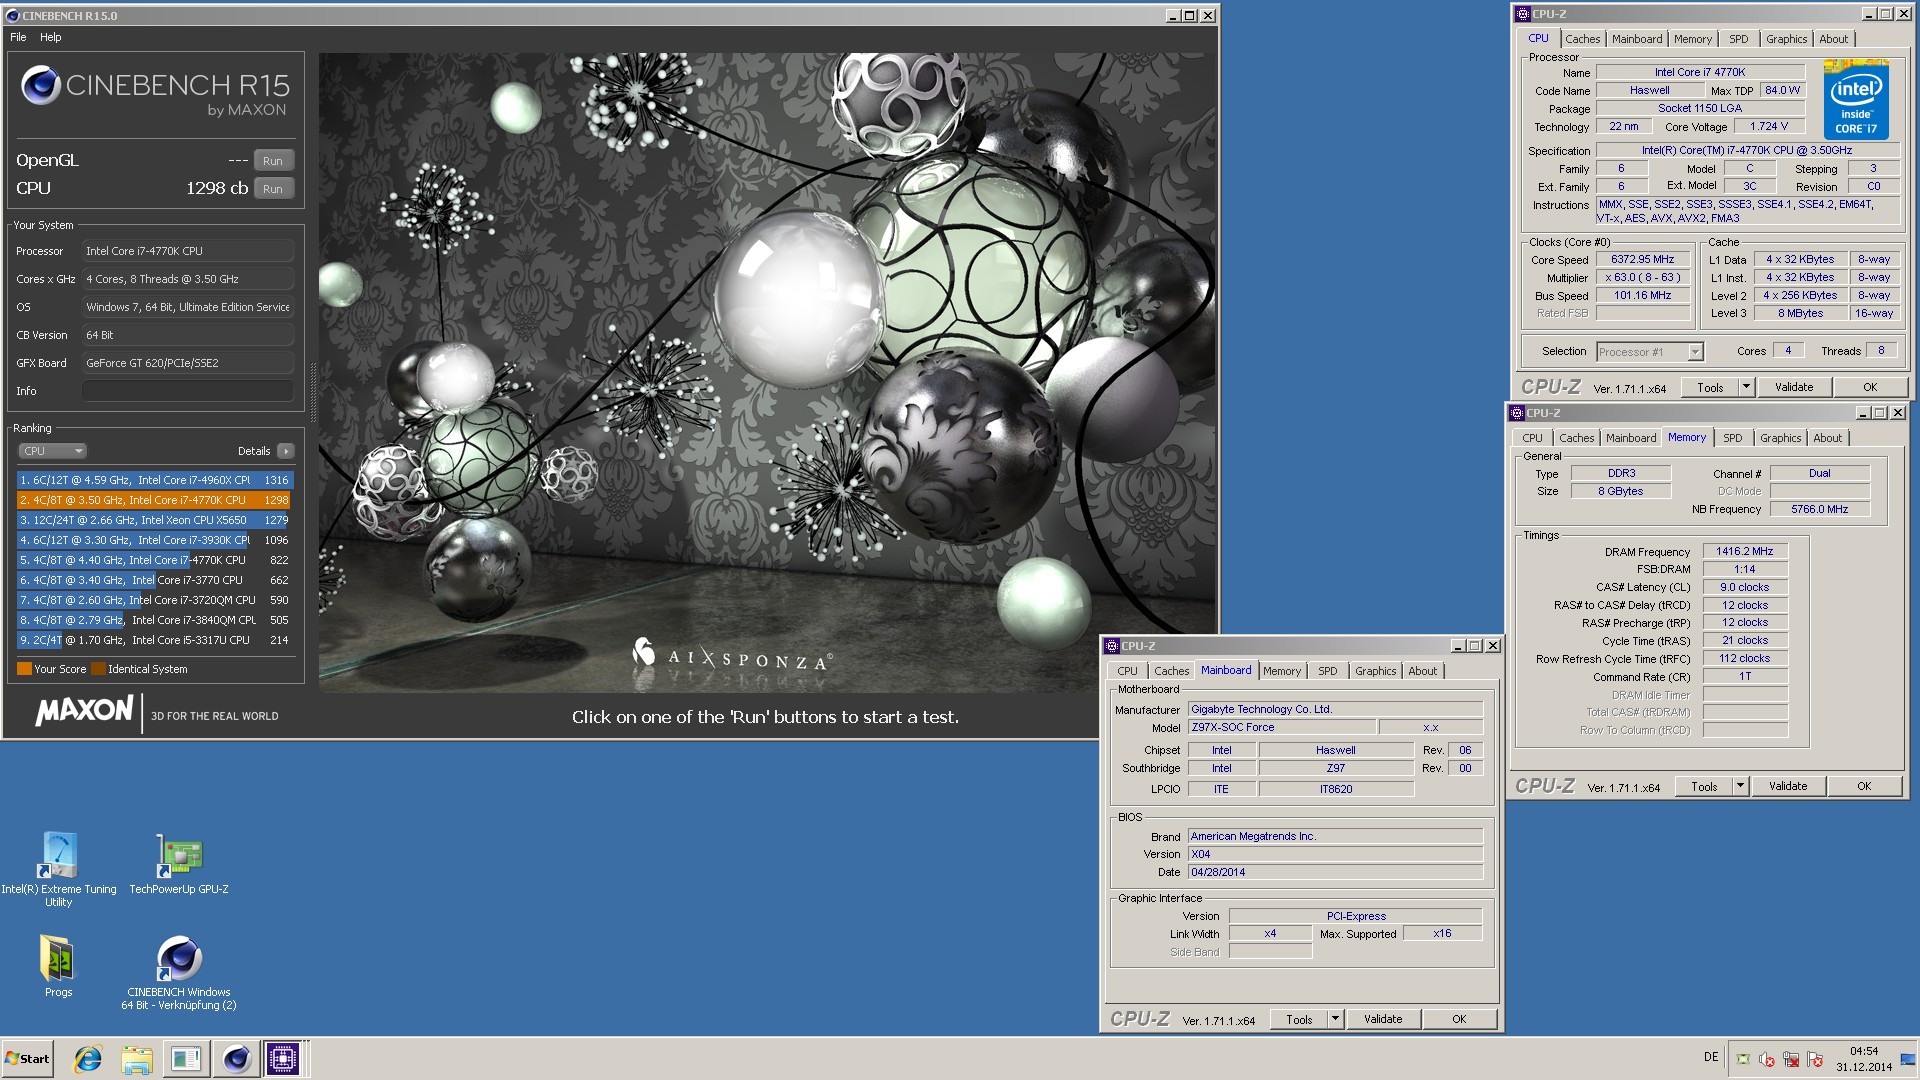Open the disconnected network tray icon

click(1791, 1059)
